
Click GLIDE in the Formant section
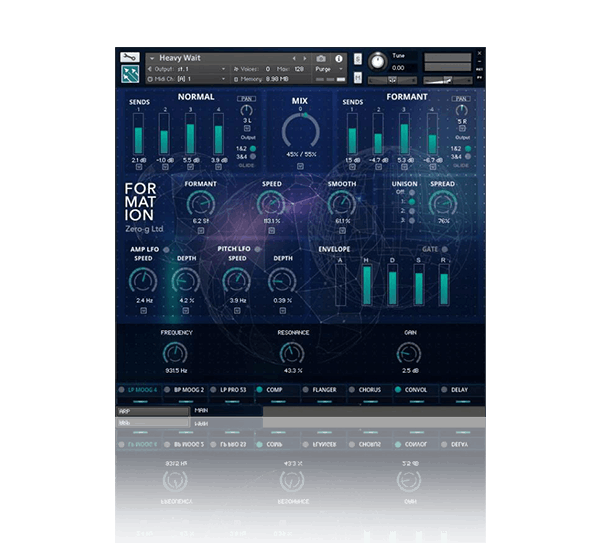pyautogui.click(x=461, y=165)
